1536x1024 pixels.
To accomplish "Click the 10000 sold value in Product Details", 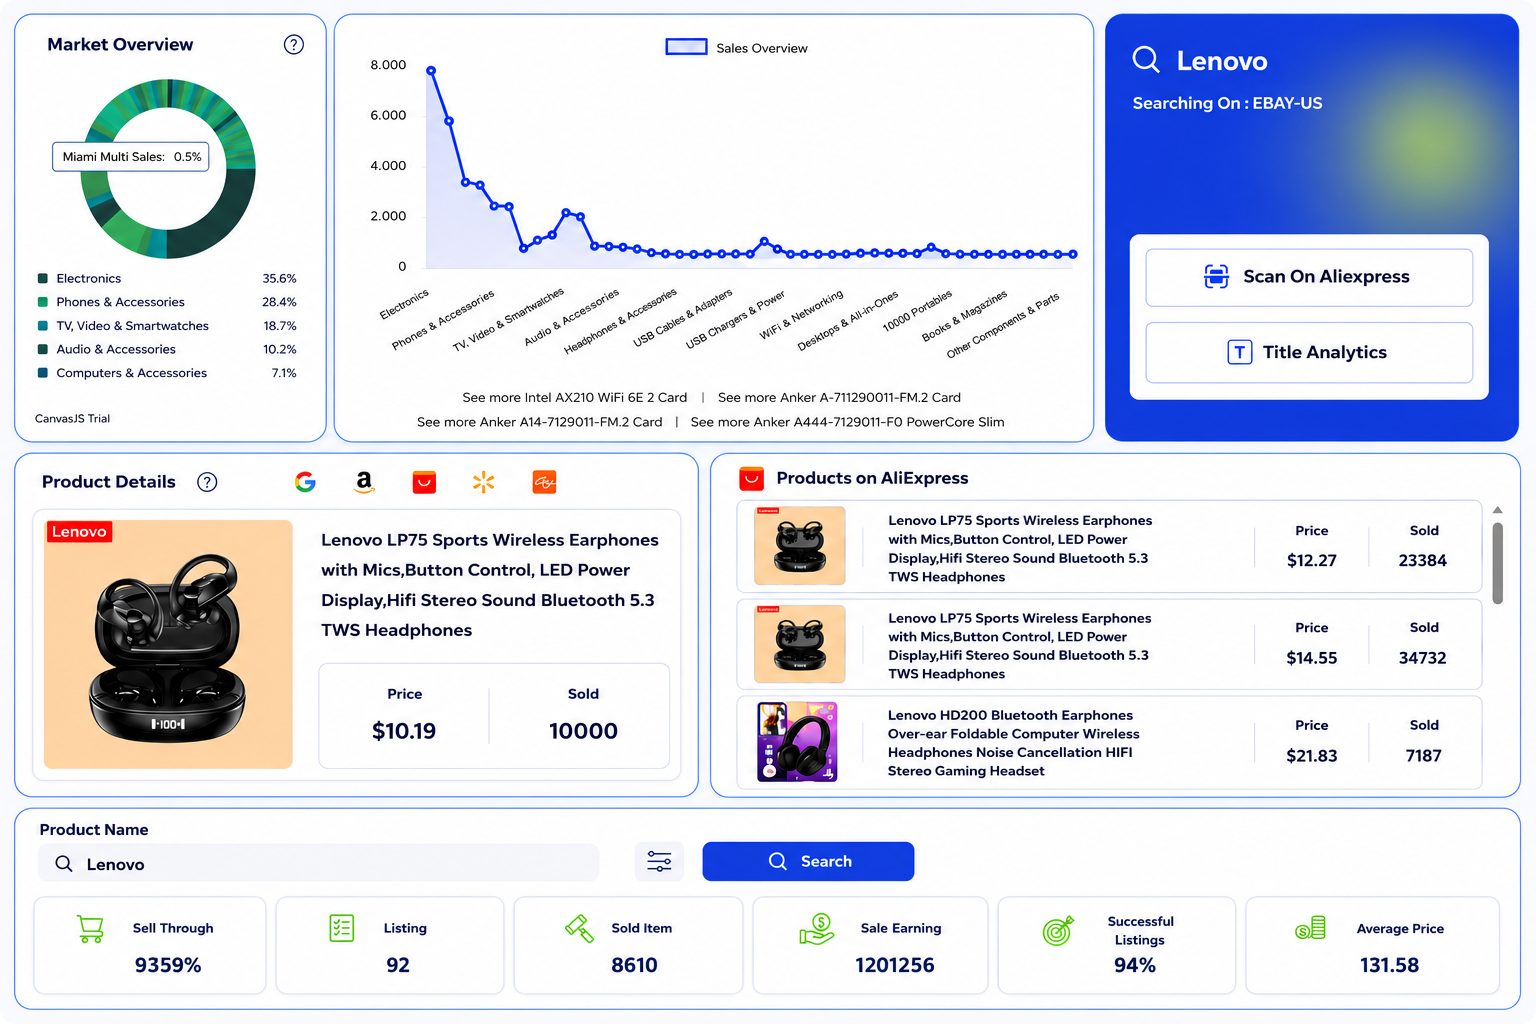I will [583, 731].
